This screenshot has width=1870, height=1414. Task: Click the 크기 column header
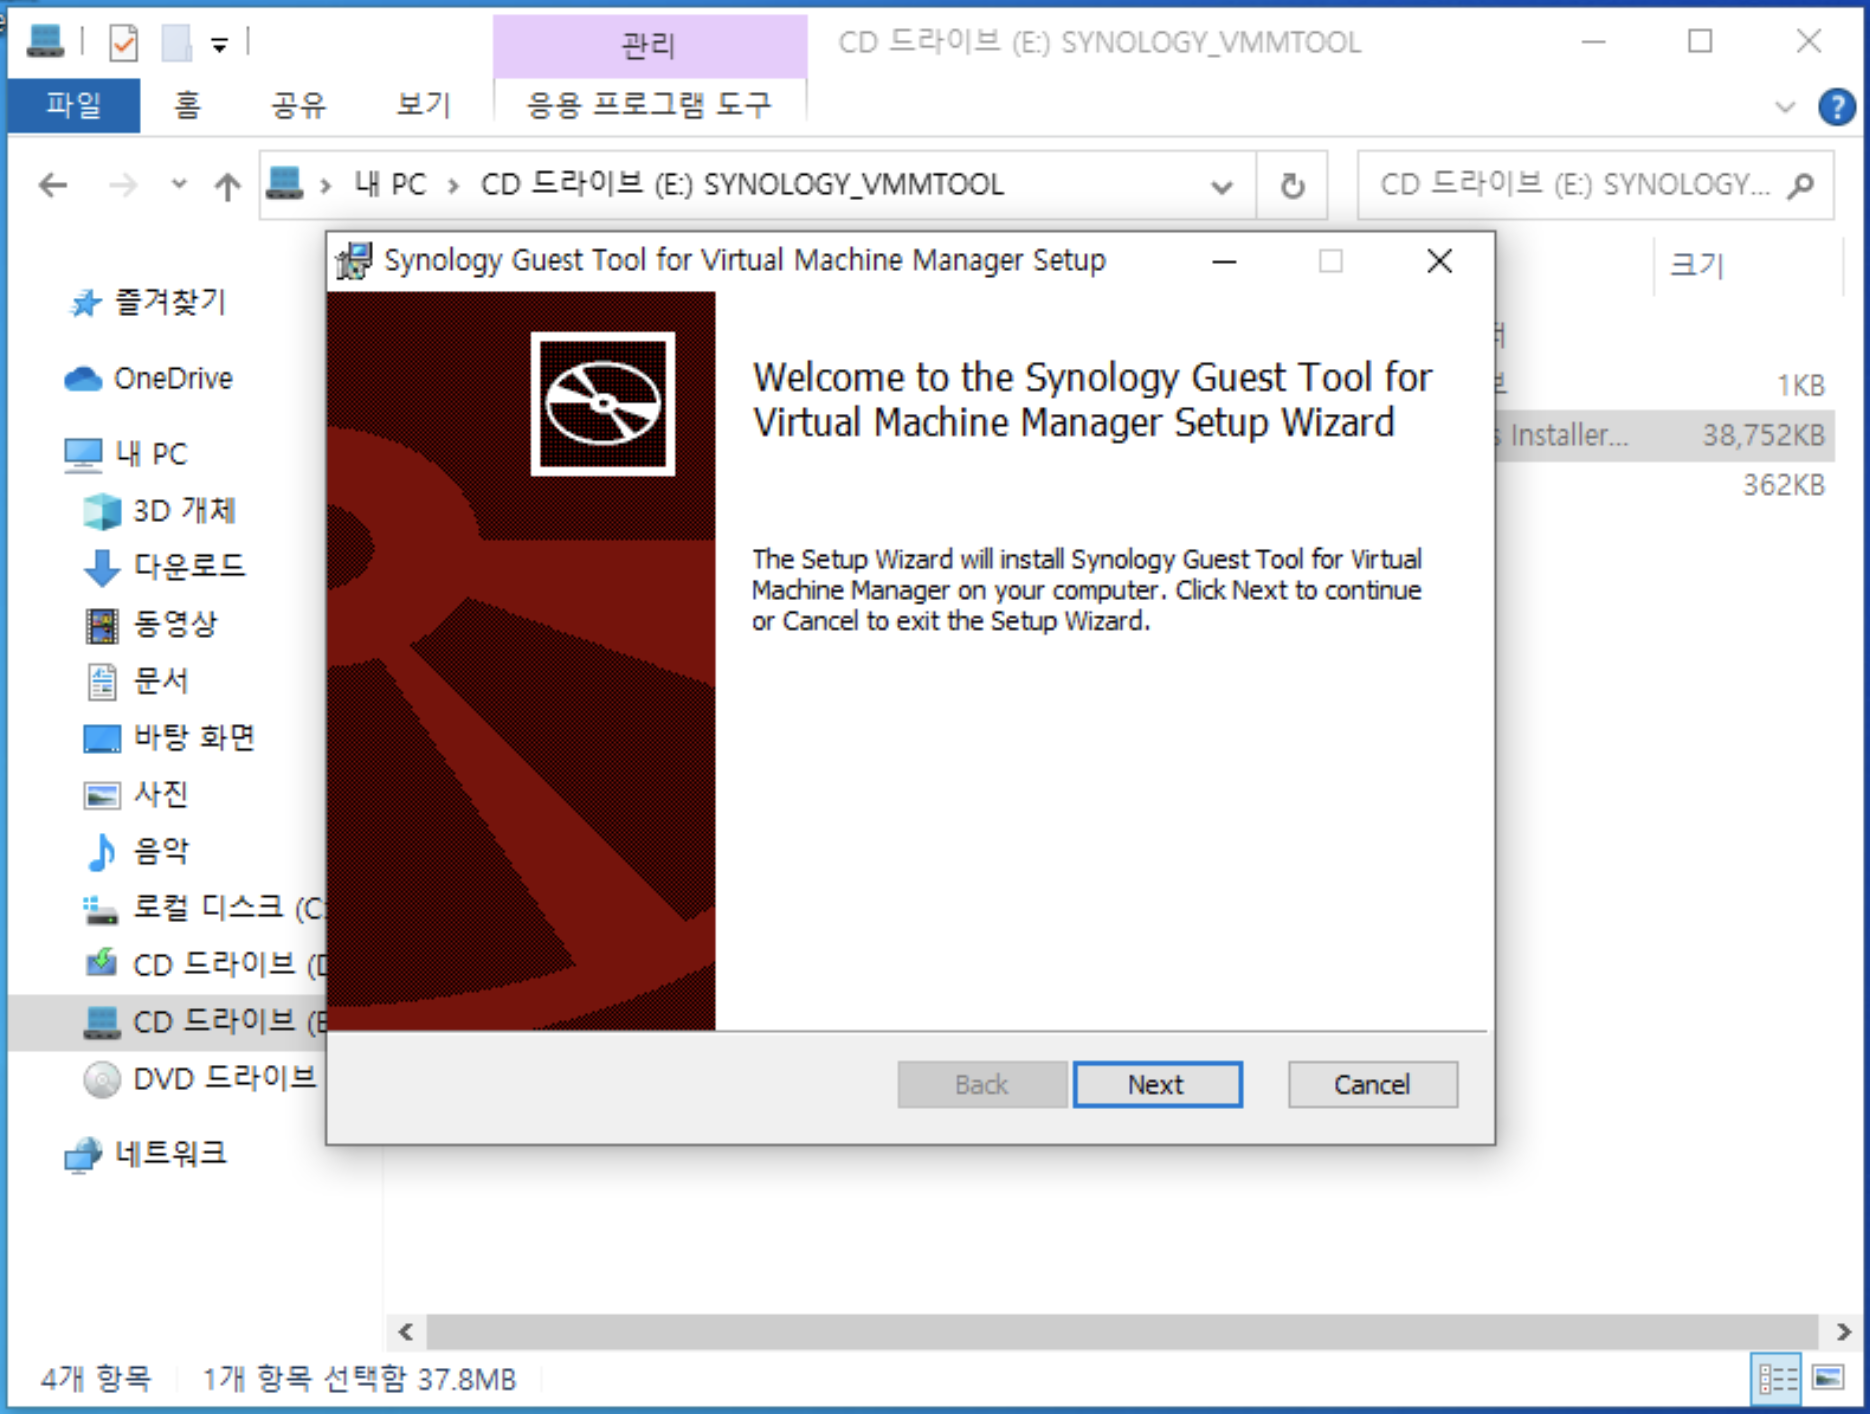pyautogui.click(x=1698, y=265)
